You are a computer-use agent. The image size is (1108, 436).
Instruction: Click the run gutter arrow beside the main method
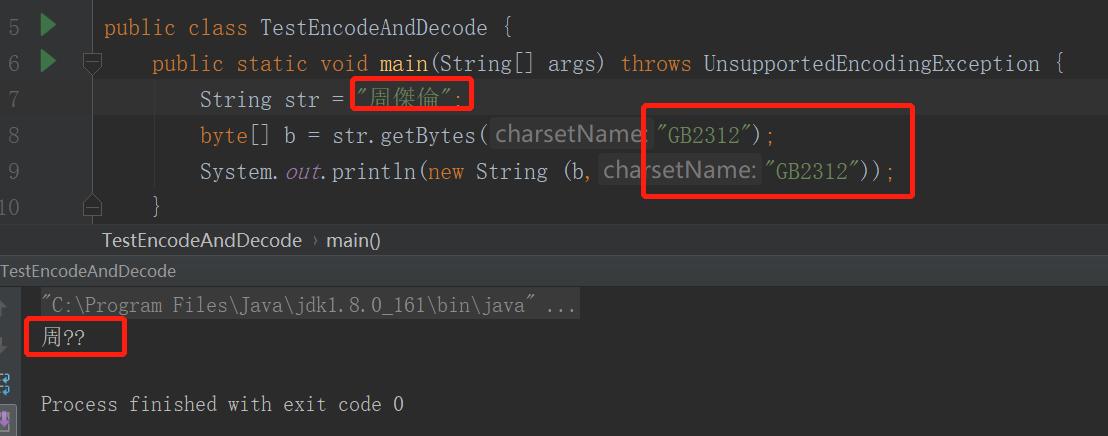tap(47, 62)
